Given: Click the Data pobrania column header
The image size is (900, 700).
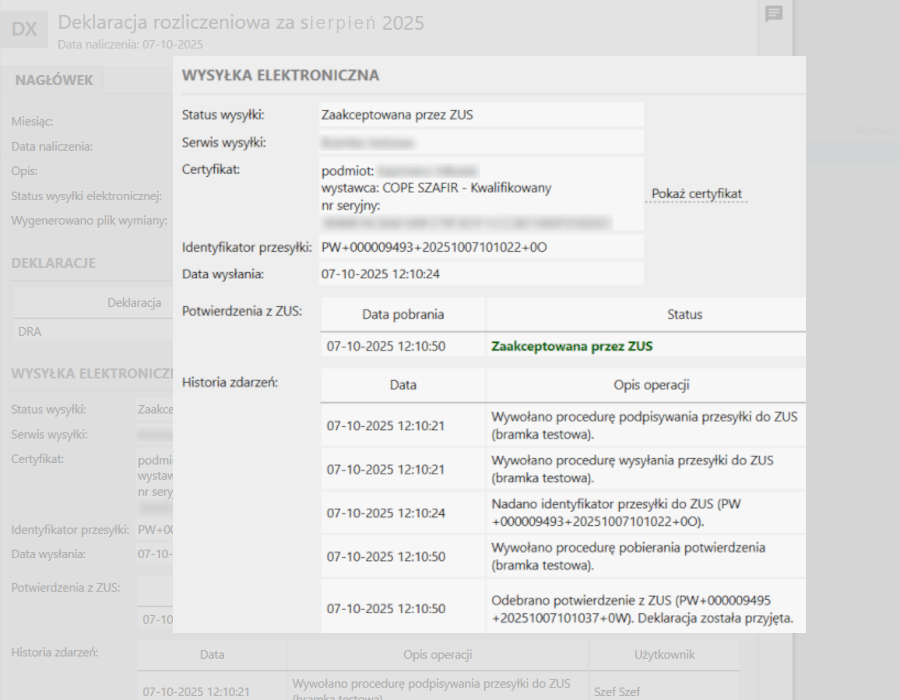Looking at the screenshot, I should [x=403, y=314].
